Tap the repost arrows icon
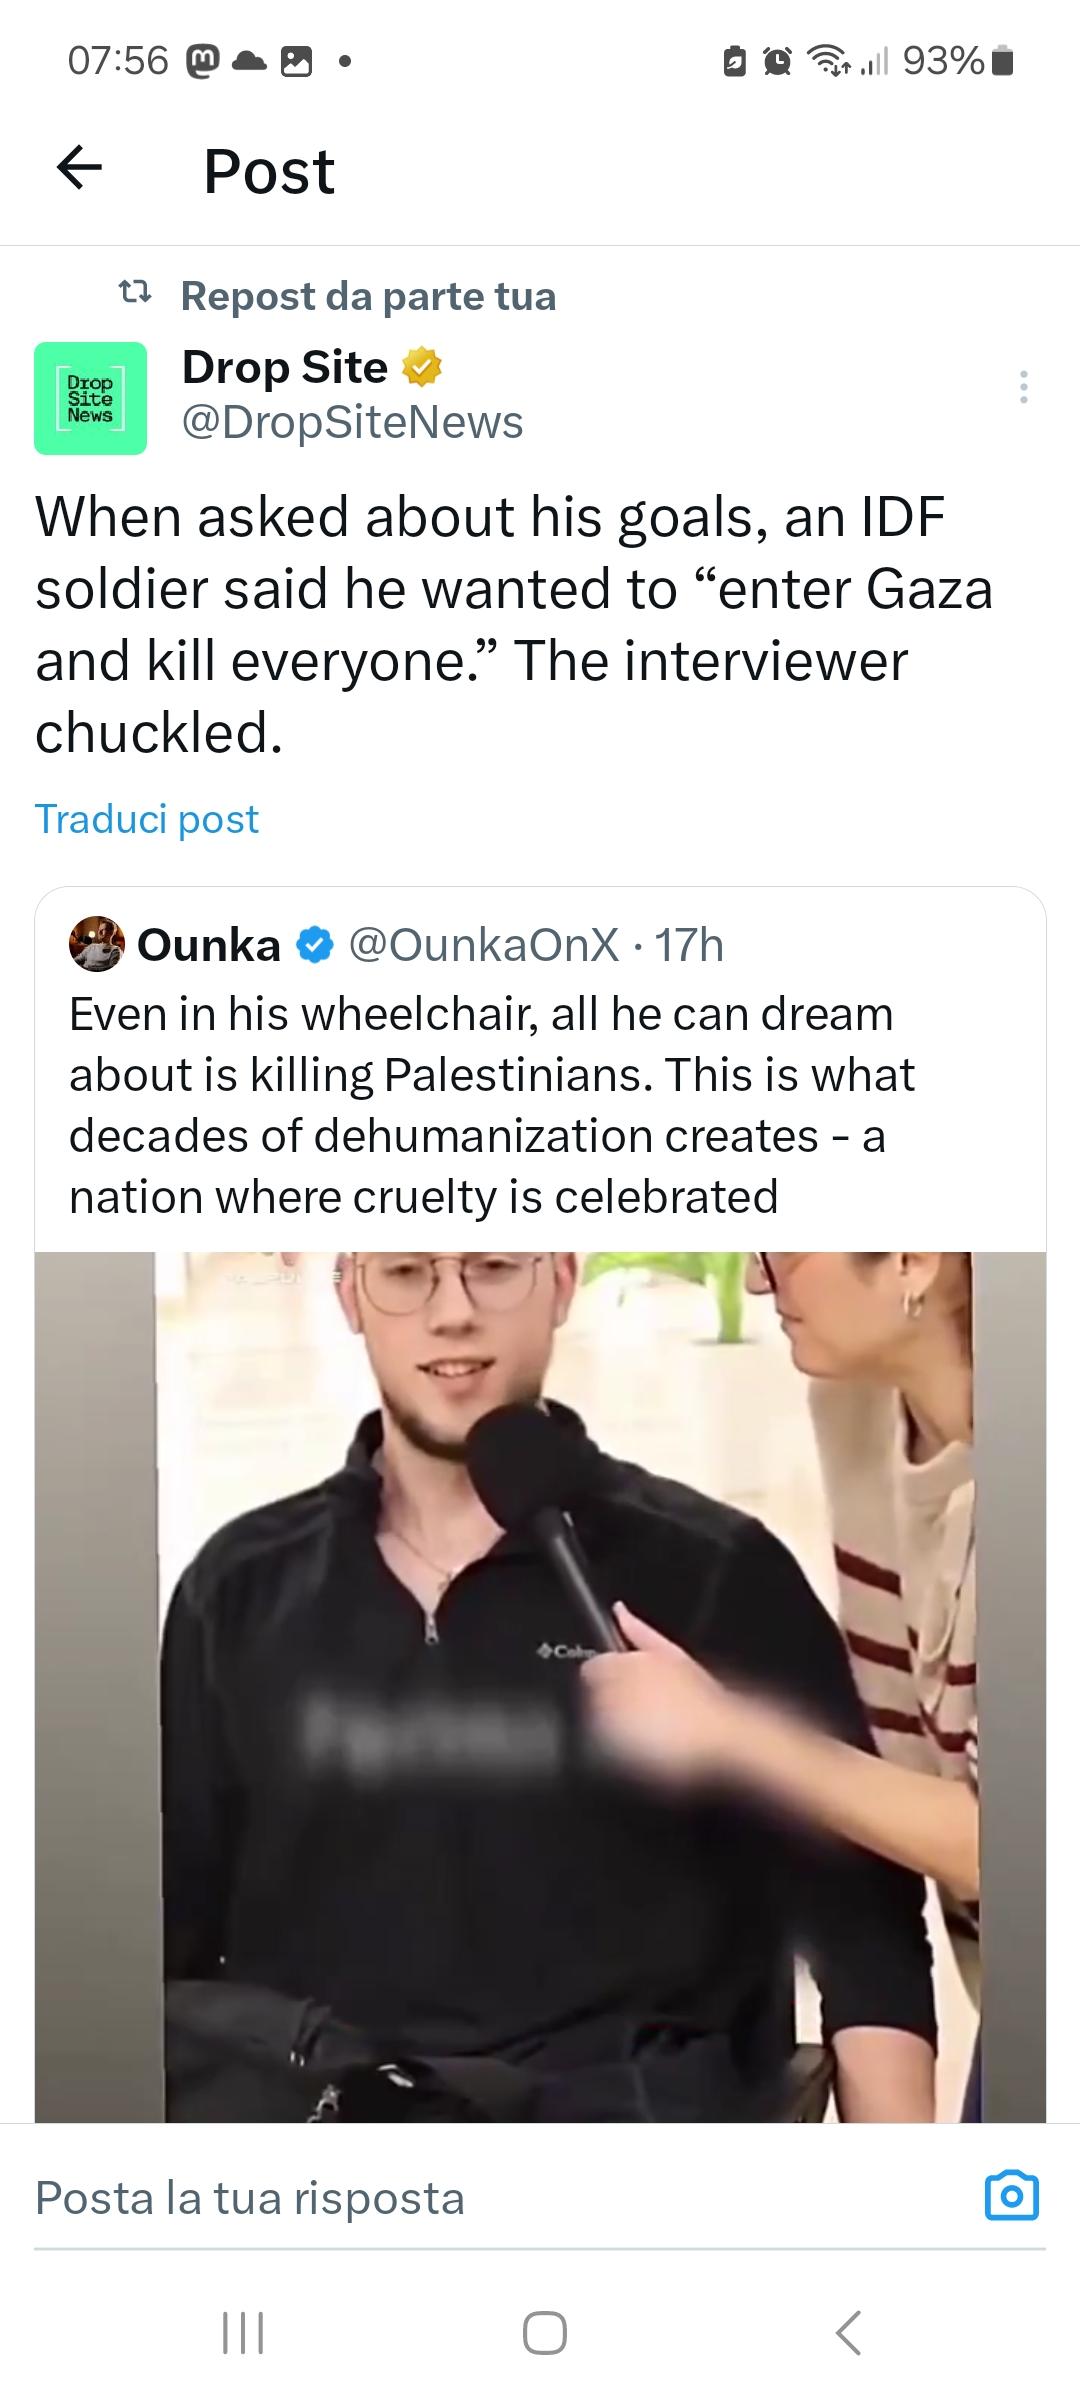The height and width of the screenshot is (2400, 1080). click(x=135, y=295)
